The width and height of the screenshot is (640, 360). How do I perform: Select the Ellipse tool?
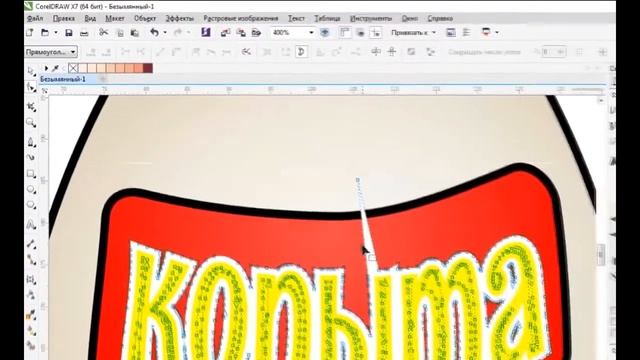pos(31,189)
